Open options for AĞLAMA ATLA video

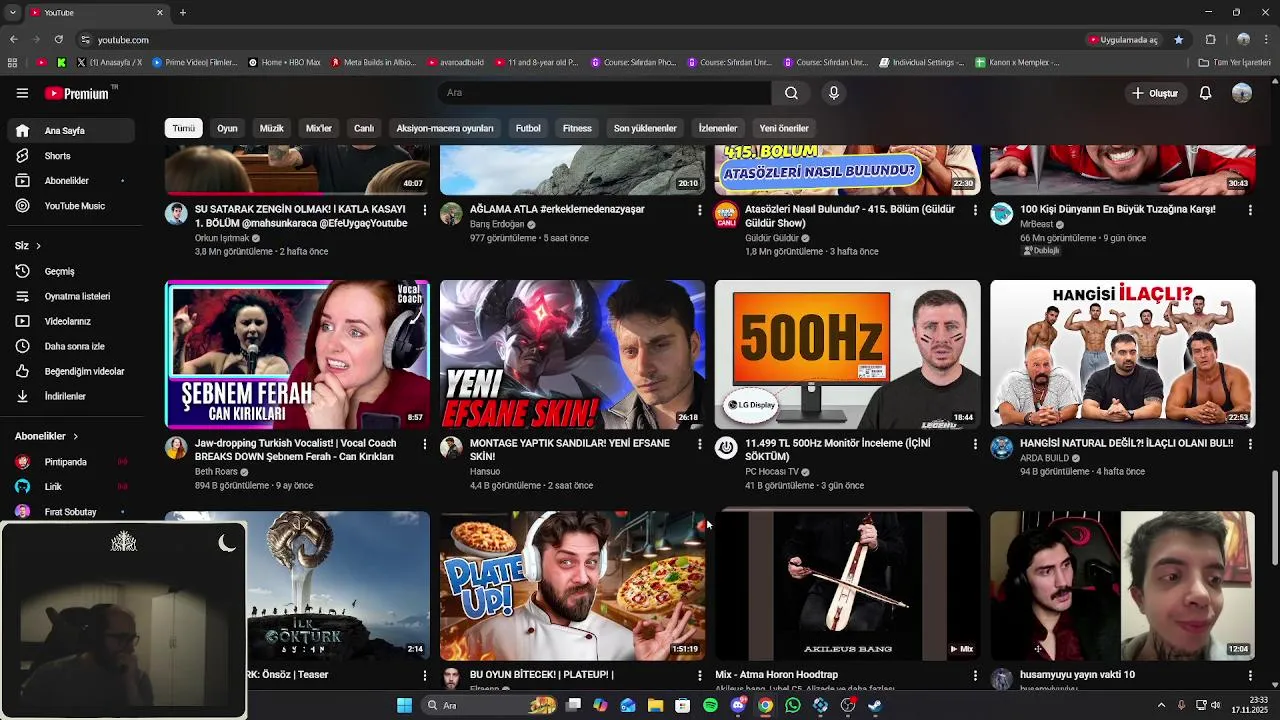pyautogui.click(x=700, y=210)
